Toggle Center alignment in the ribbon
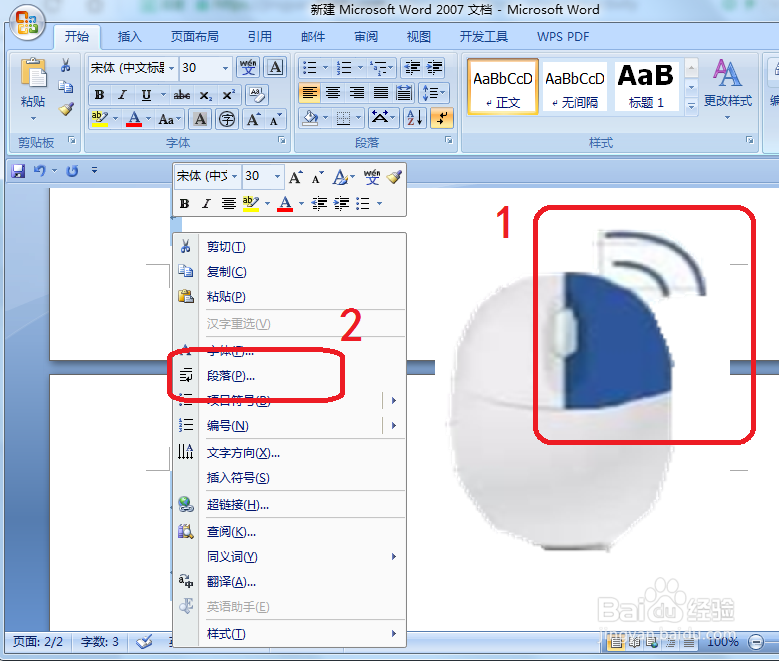 pyautogui.click(x=333, y=93)
